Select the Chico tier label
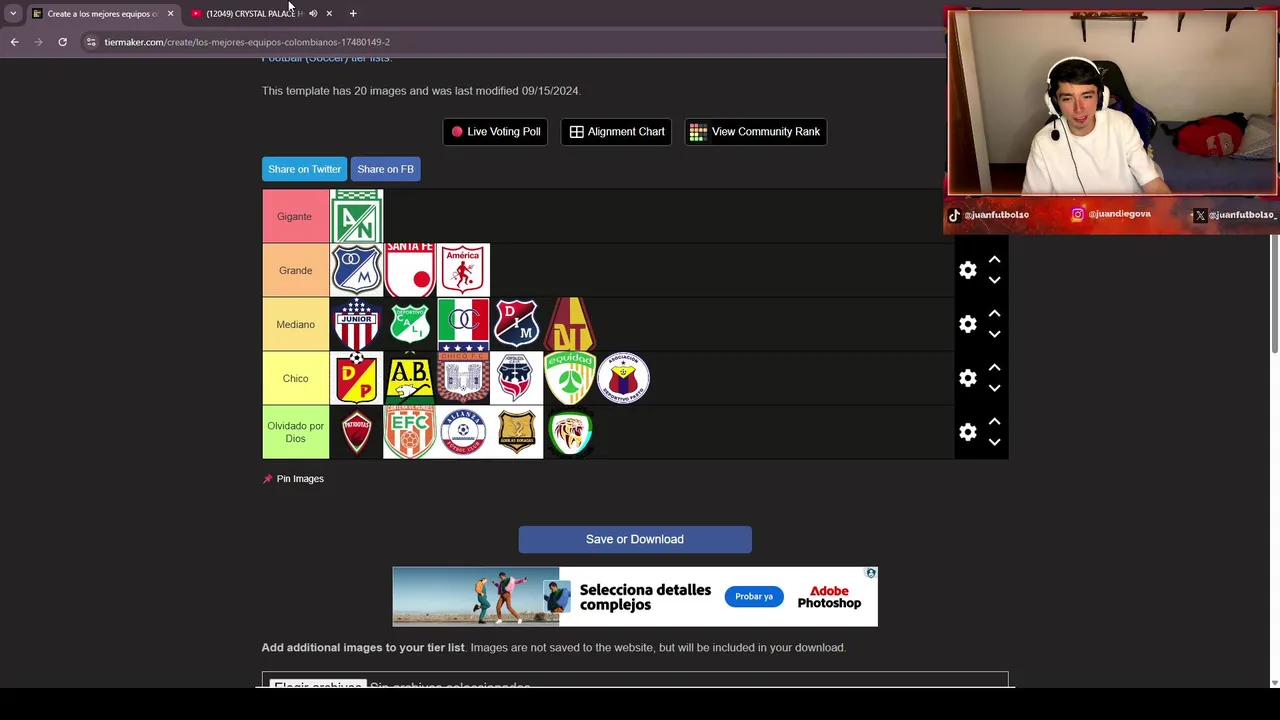 pyautogui.click(x=295, y=378)
